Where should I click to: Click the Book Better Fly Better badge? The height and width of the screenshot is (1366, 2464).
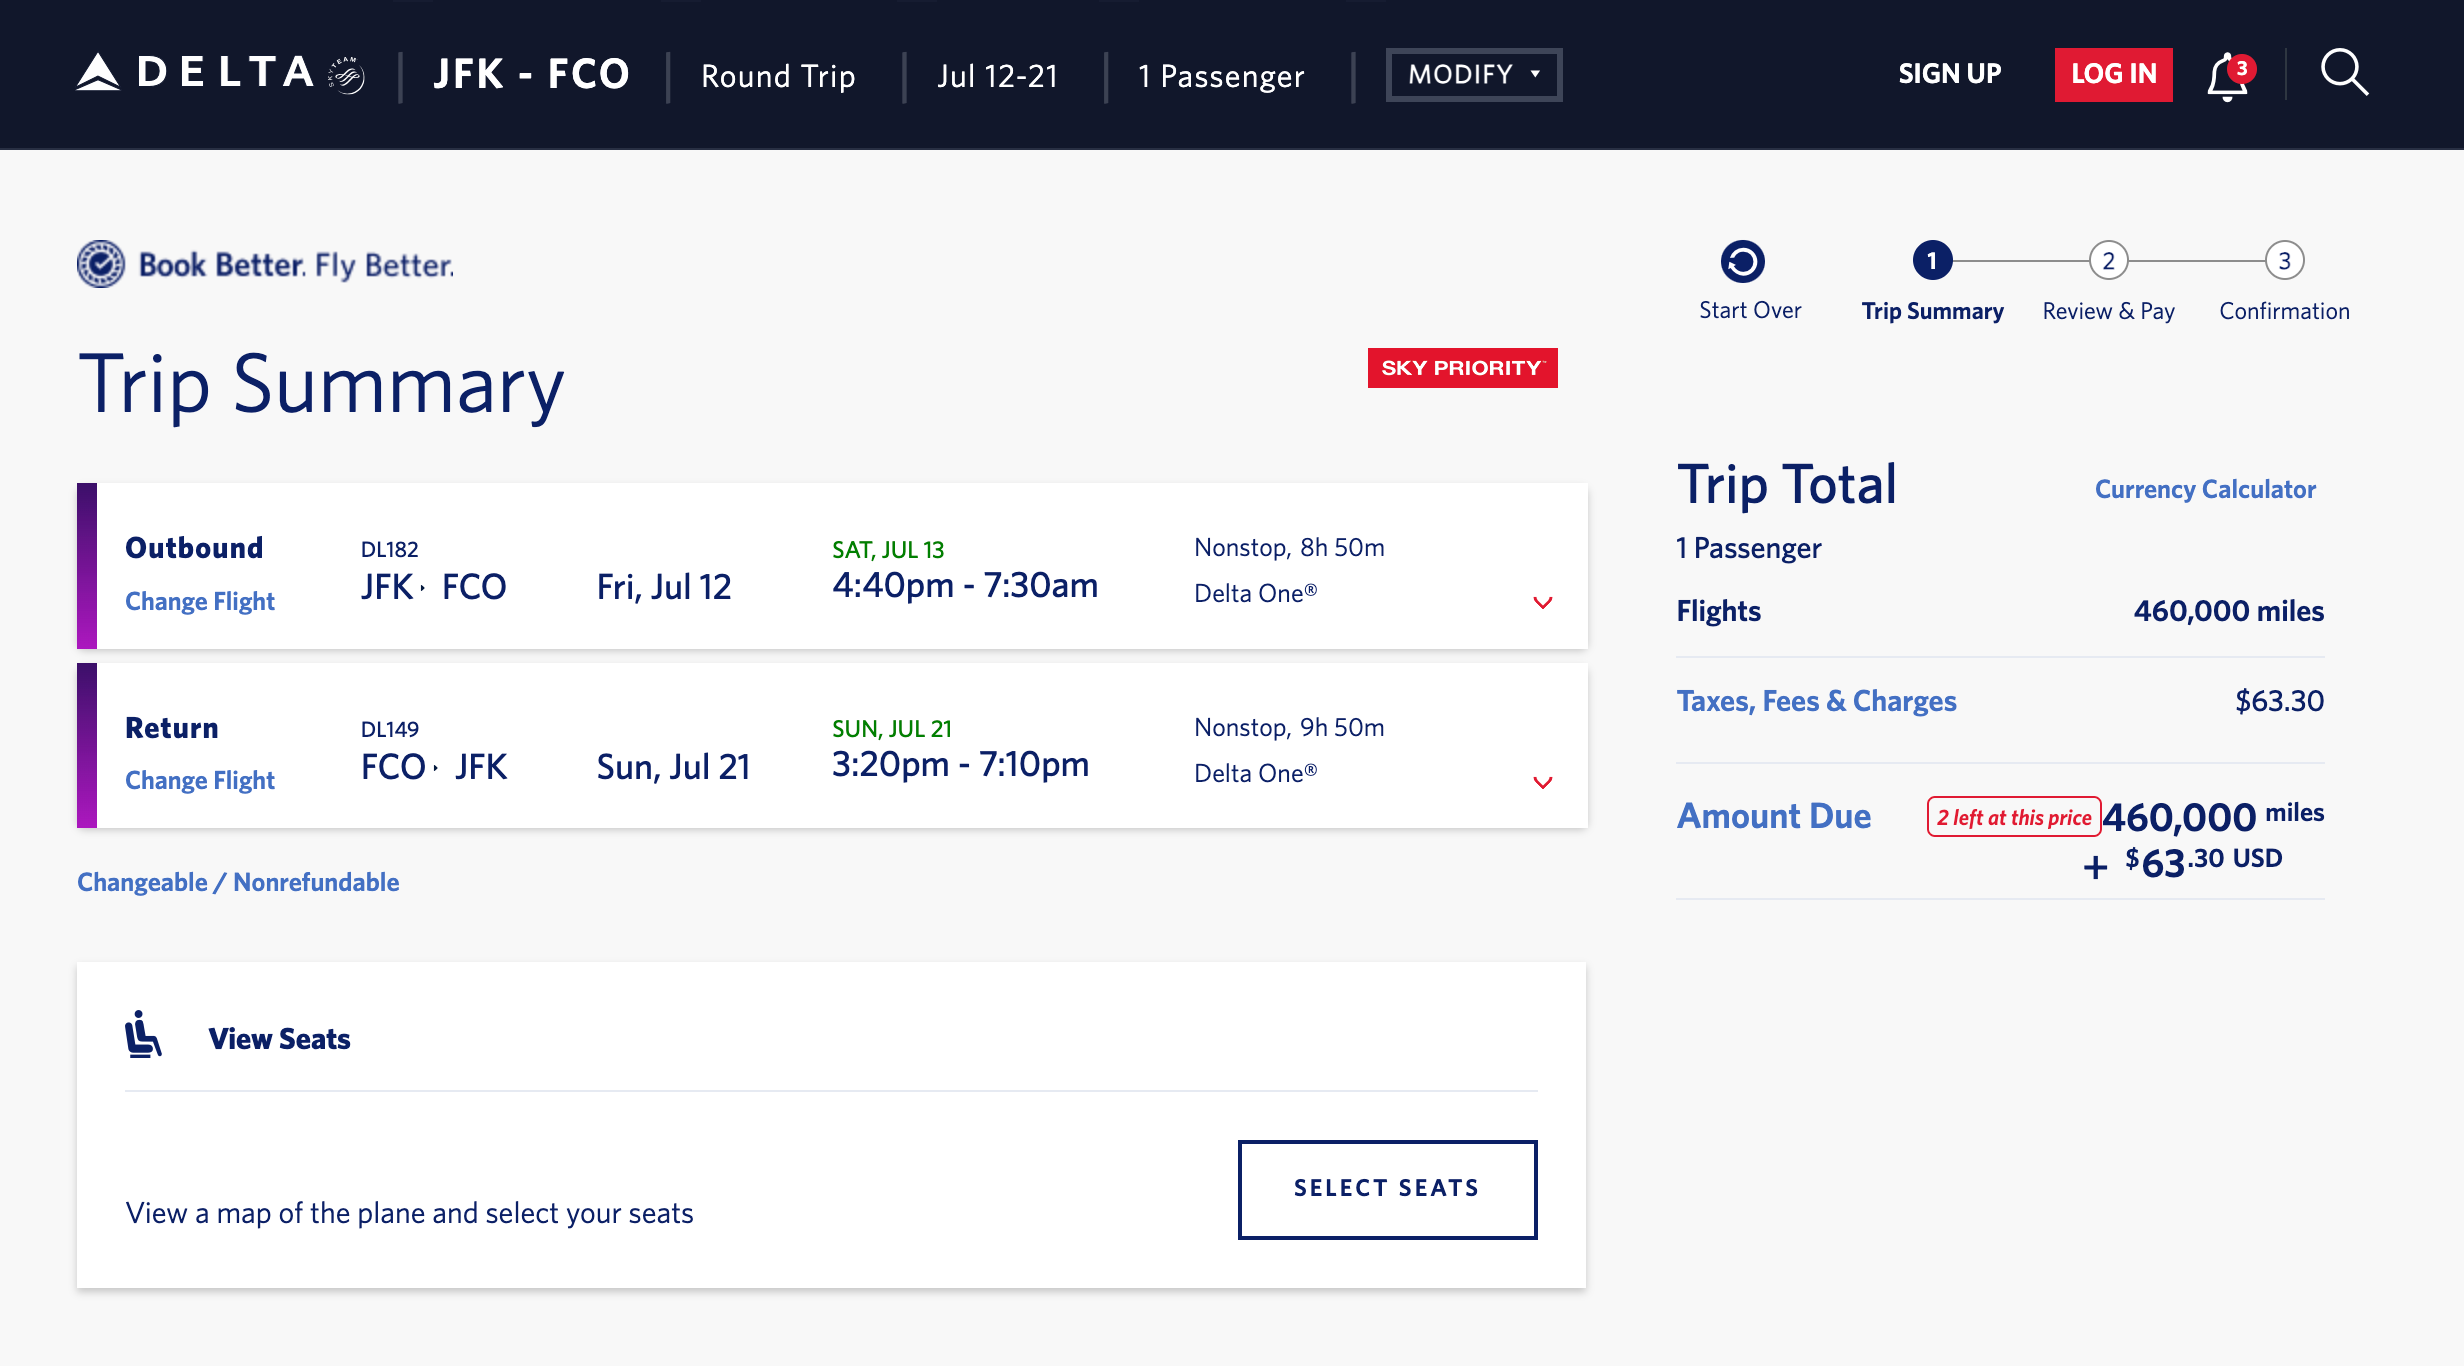click(x=265, y=263)
